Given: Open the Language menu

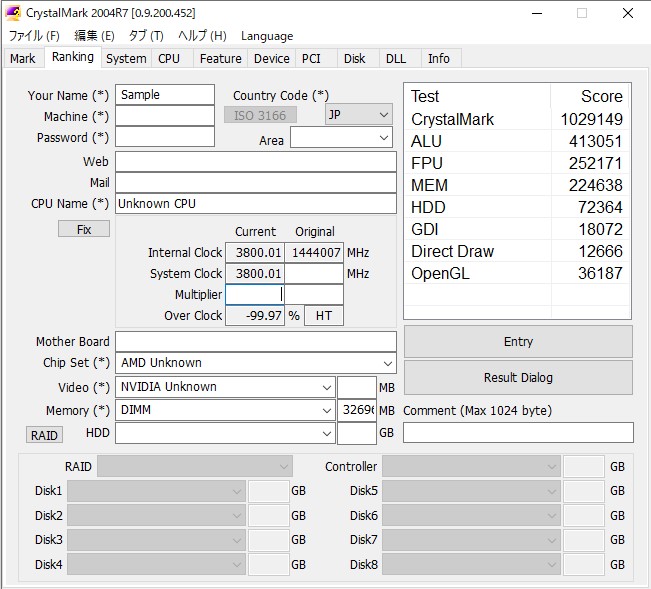Looking at the screenshot, I should tap(267, 36).
